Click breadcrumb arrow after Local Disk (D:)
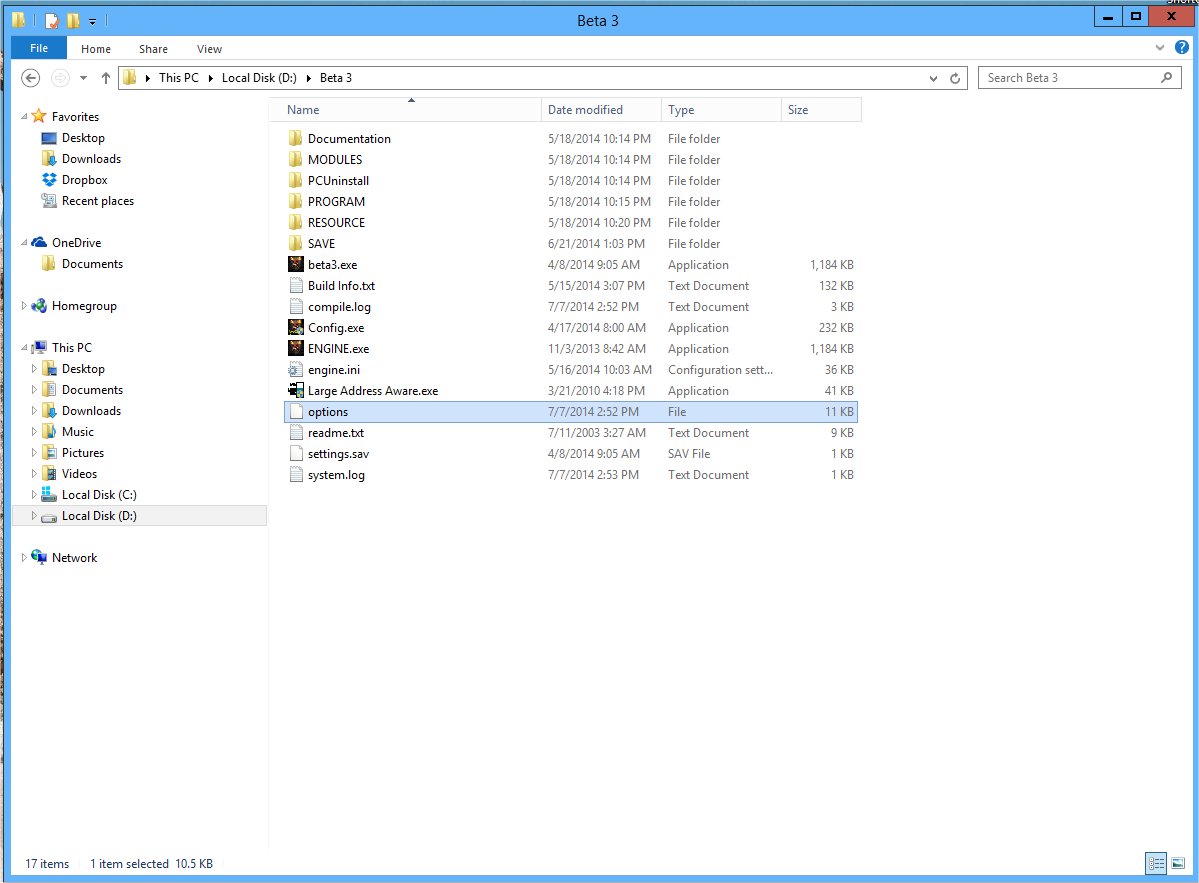1199x883 pixels. 309,78
